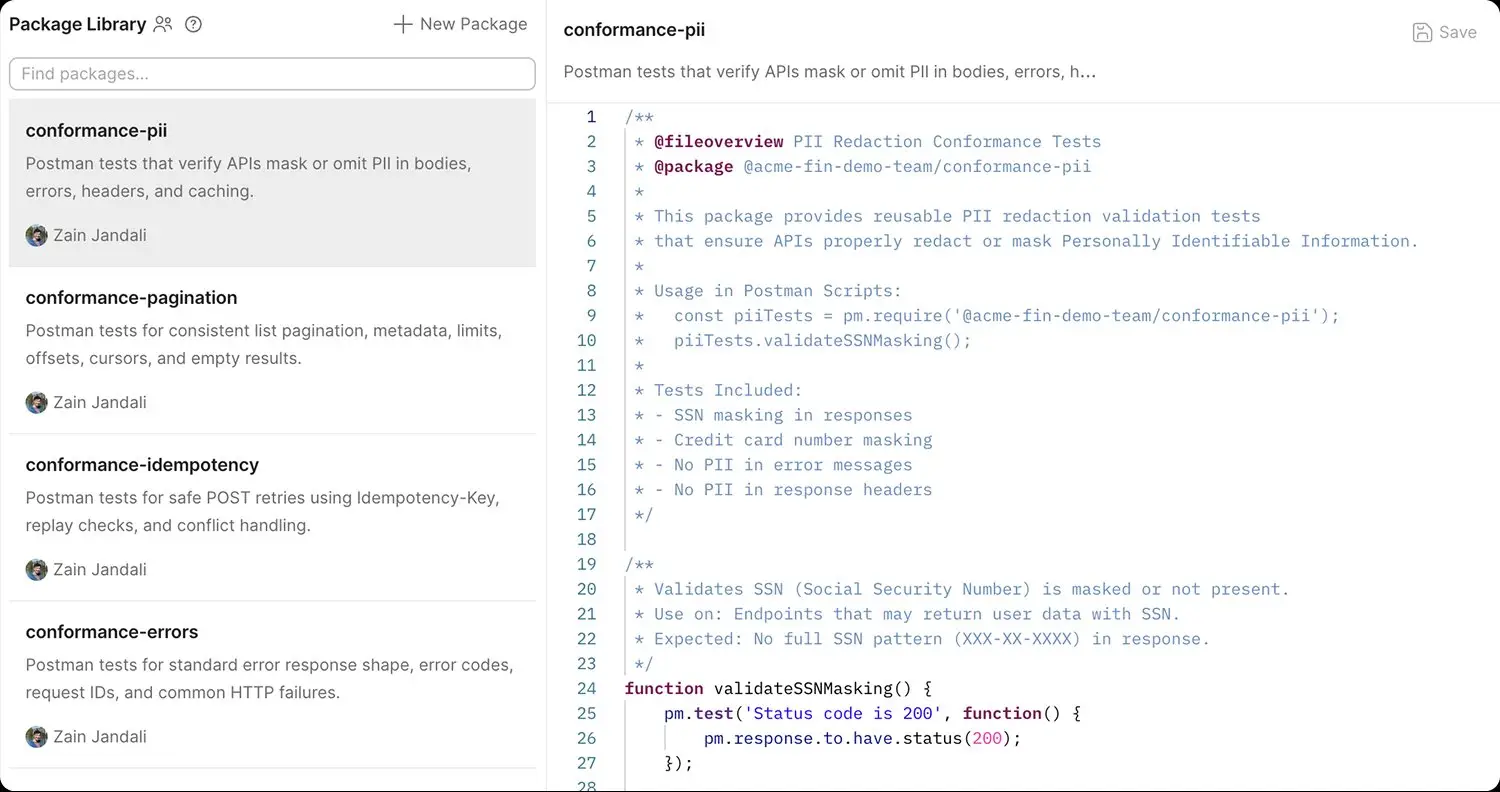Click the conformance-pii description in the list
Image resolution: width=1500 pixels, height=792 pixels.
248,177
